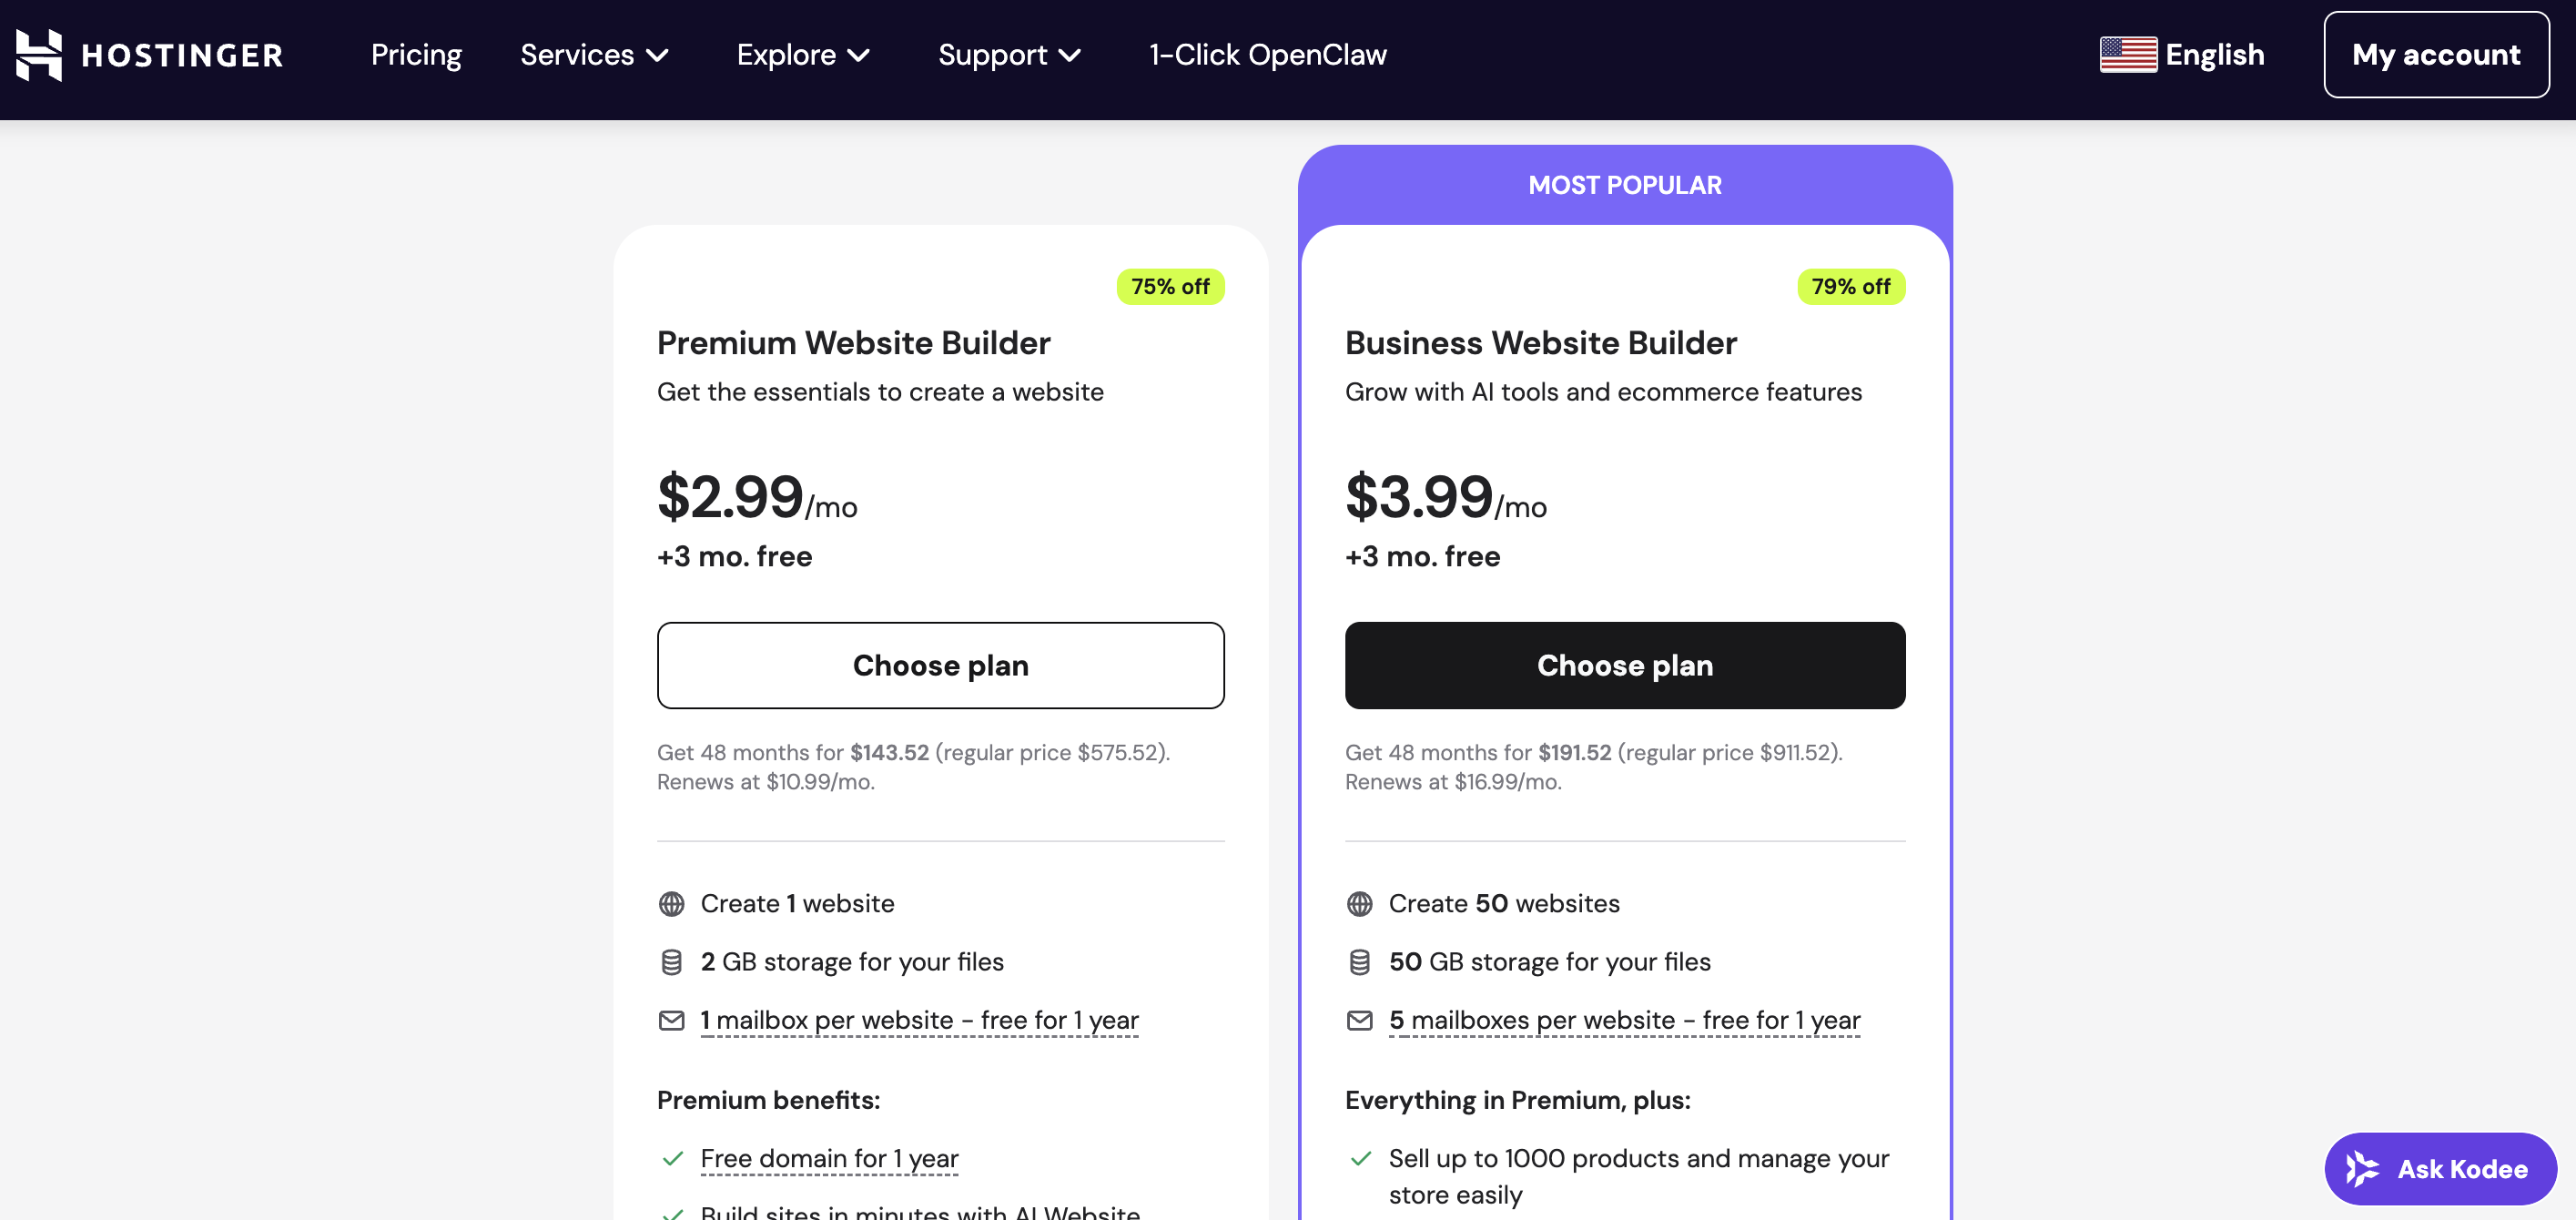The image size is (2576, 1220).
Task: Open the Explore dropdown
Action: 803,55
